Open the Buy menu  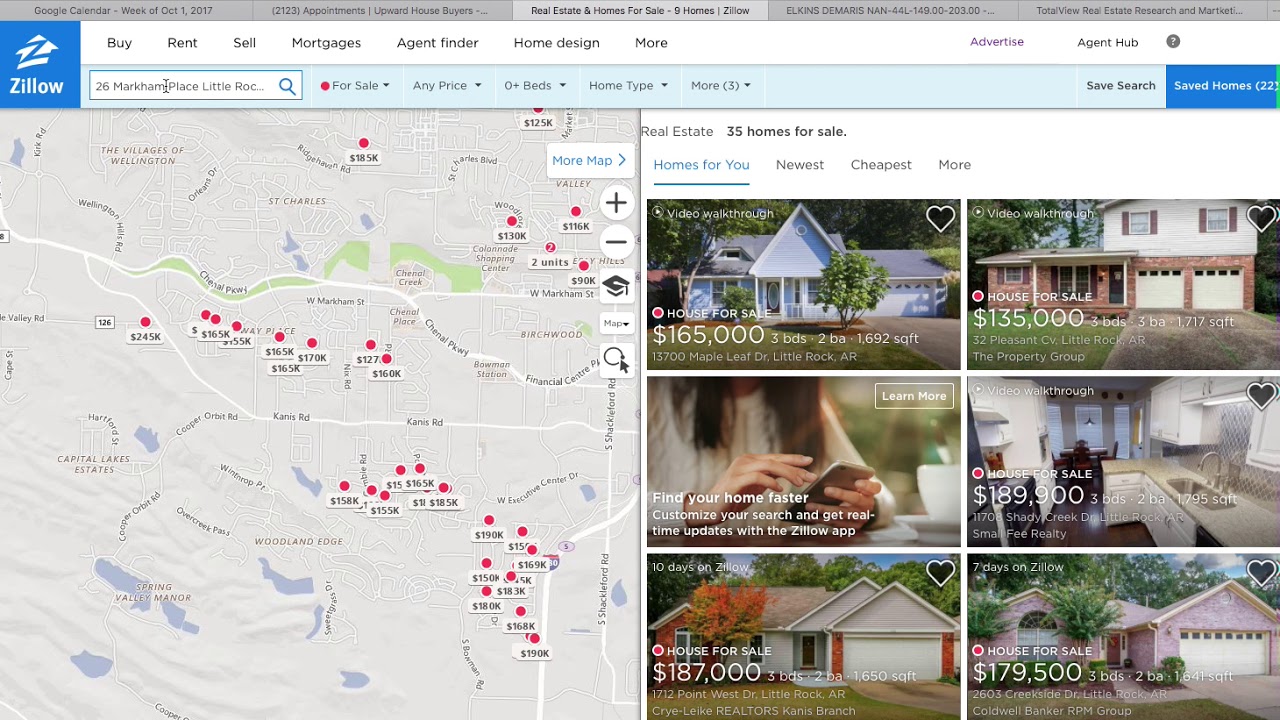tap(119, 43)
